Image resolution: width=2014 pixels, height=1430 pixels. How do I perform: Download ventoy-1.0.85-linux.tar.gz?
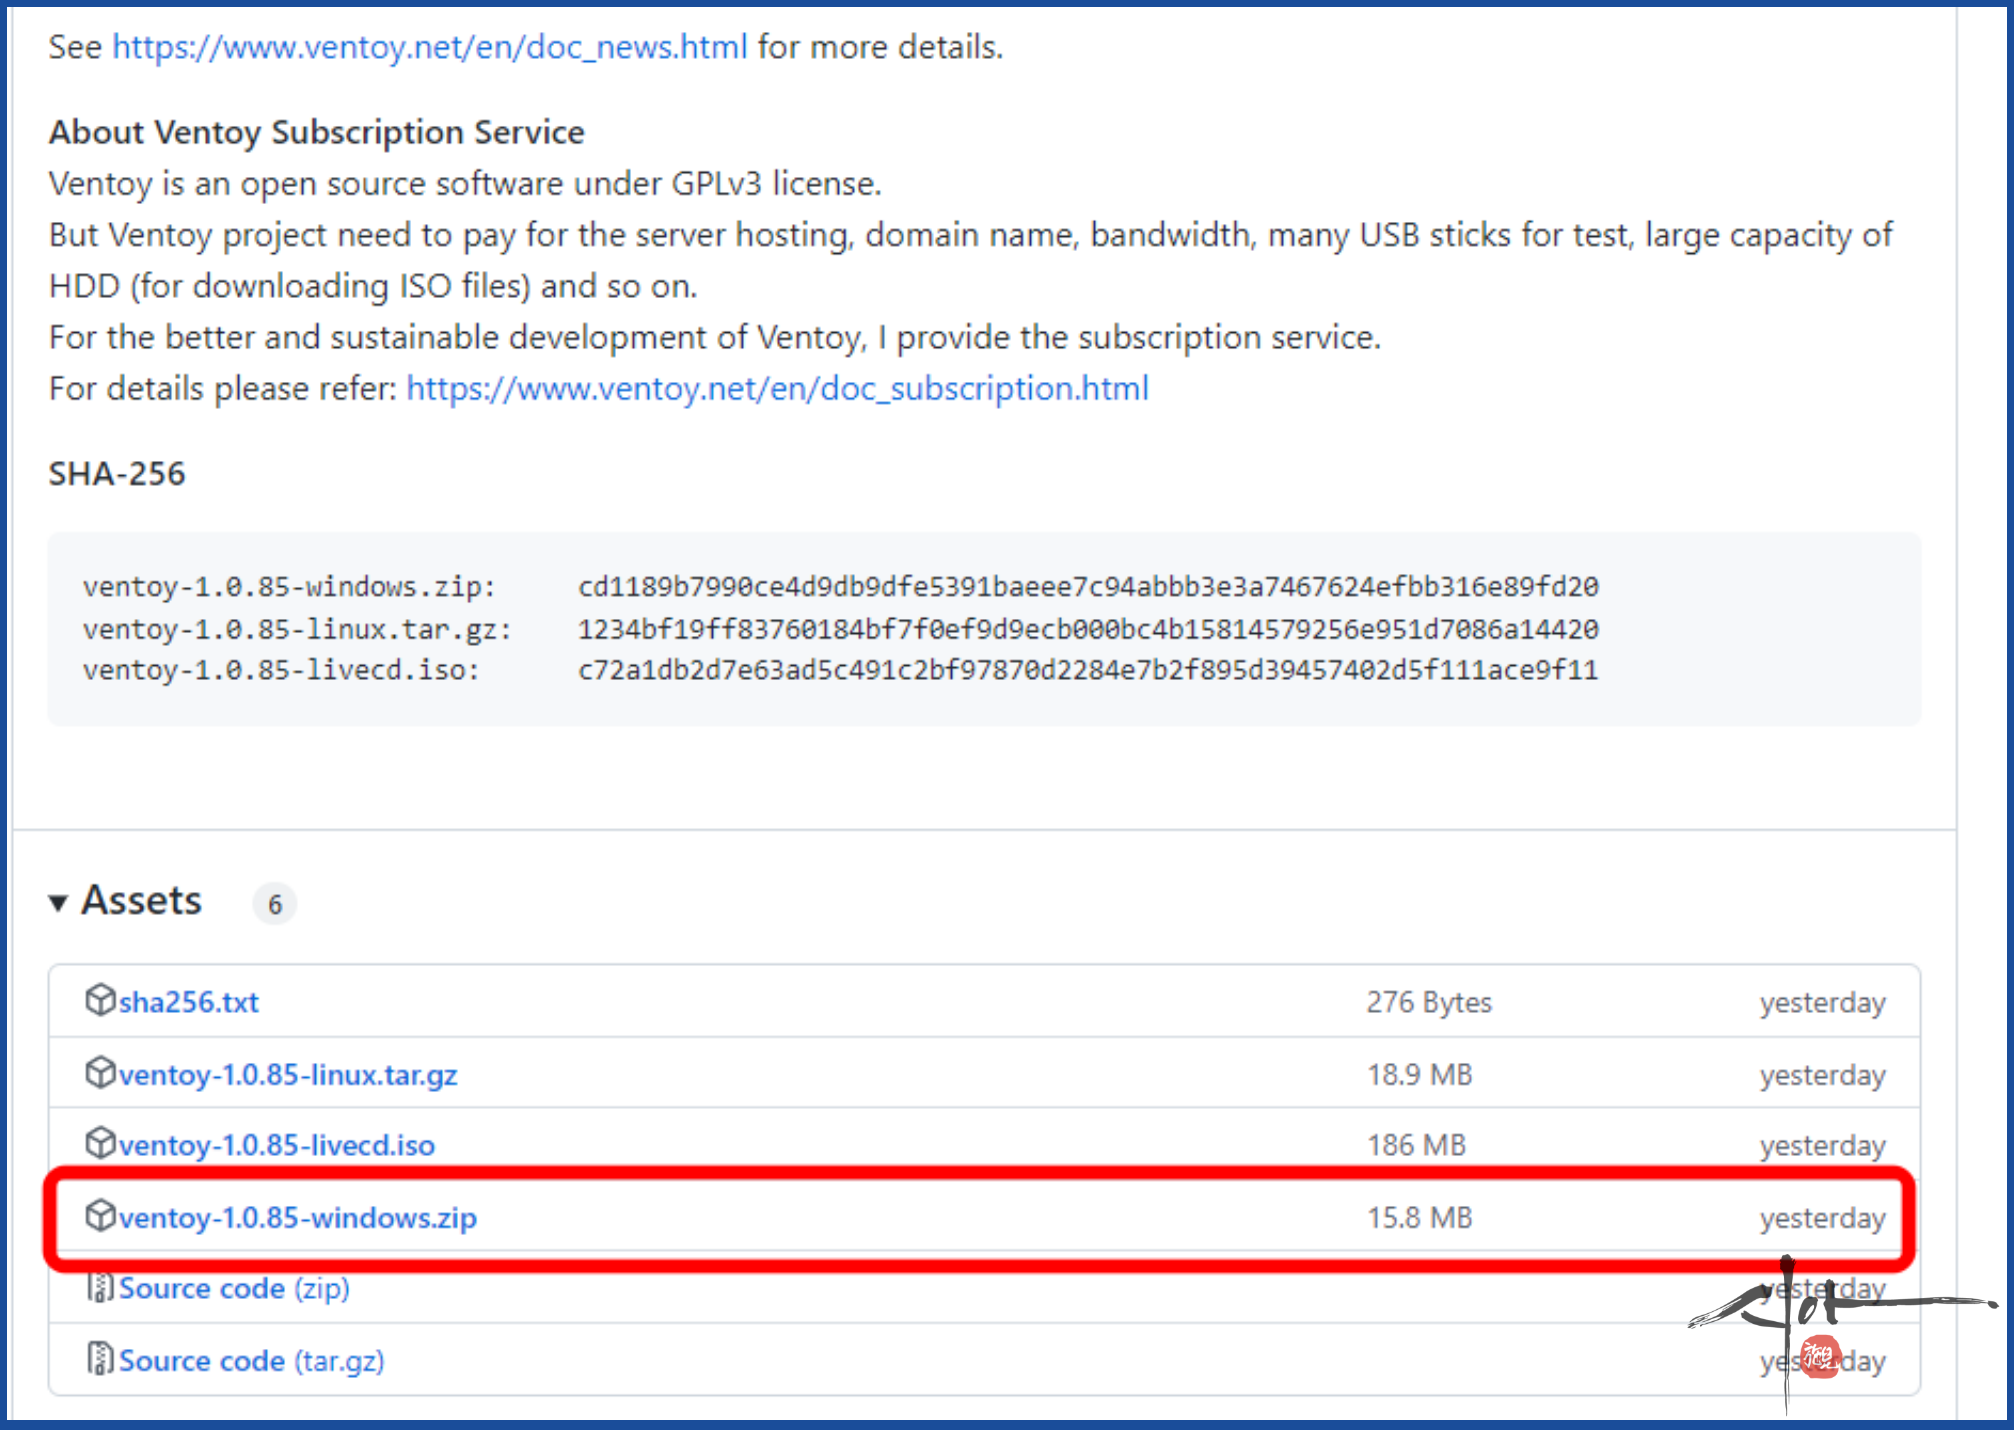(288, 1075)
